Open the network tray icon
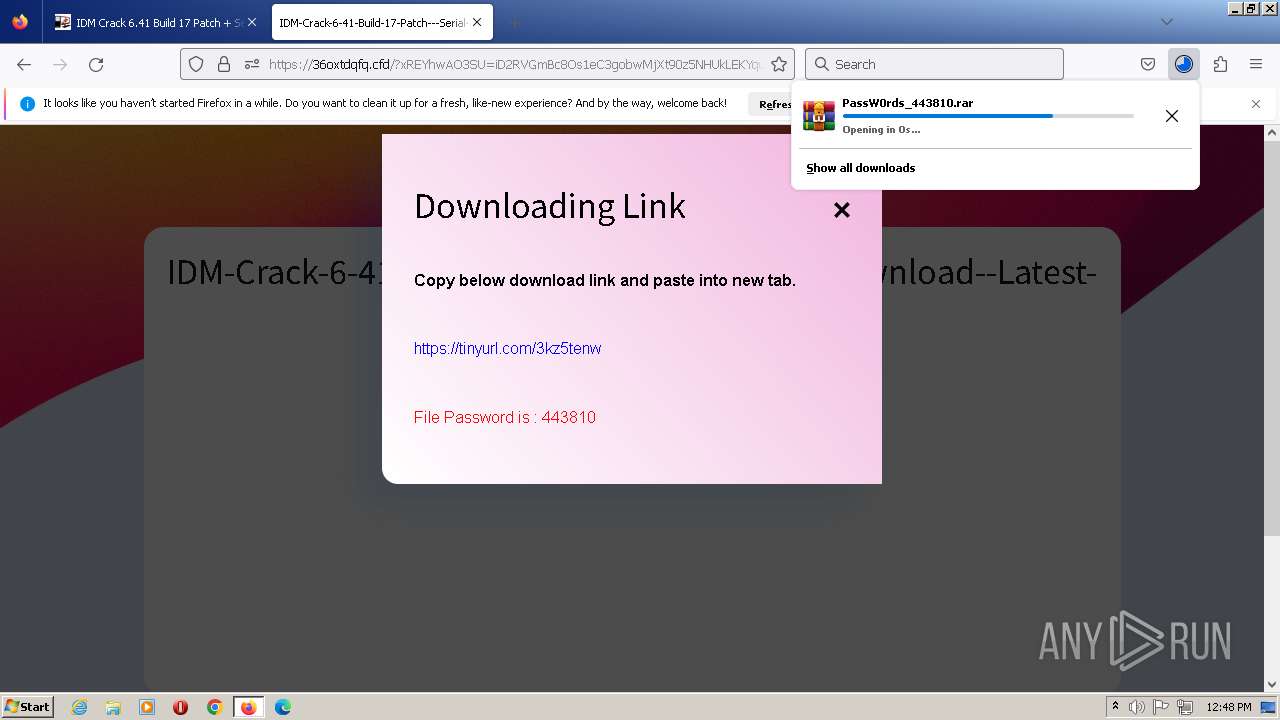 click(x=1185, y=707)
